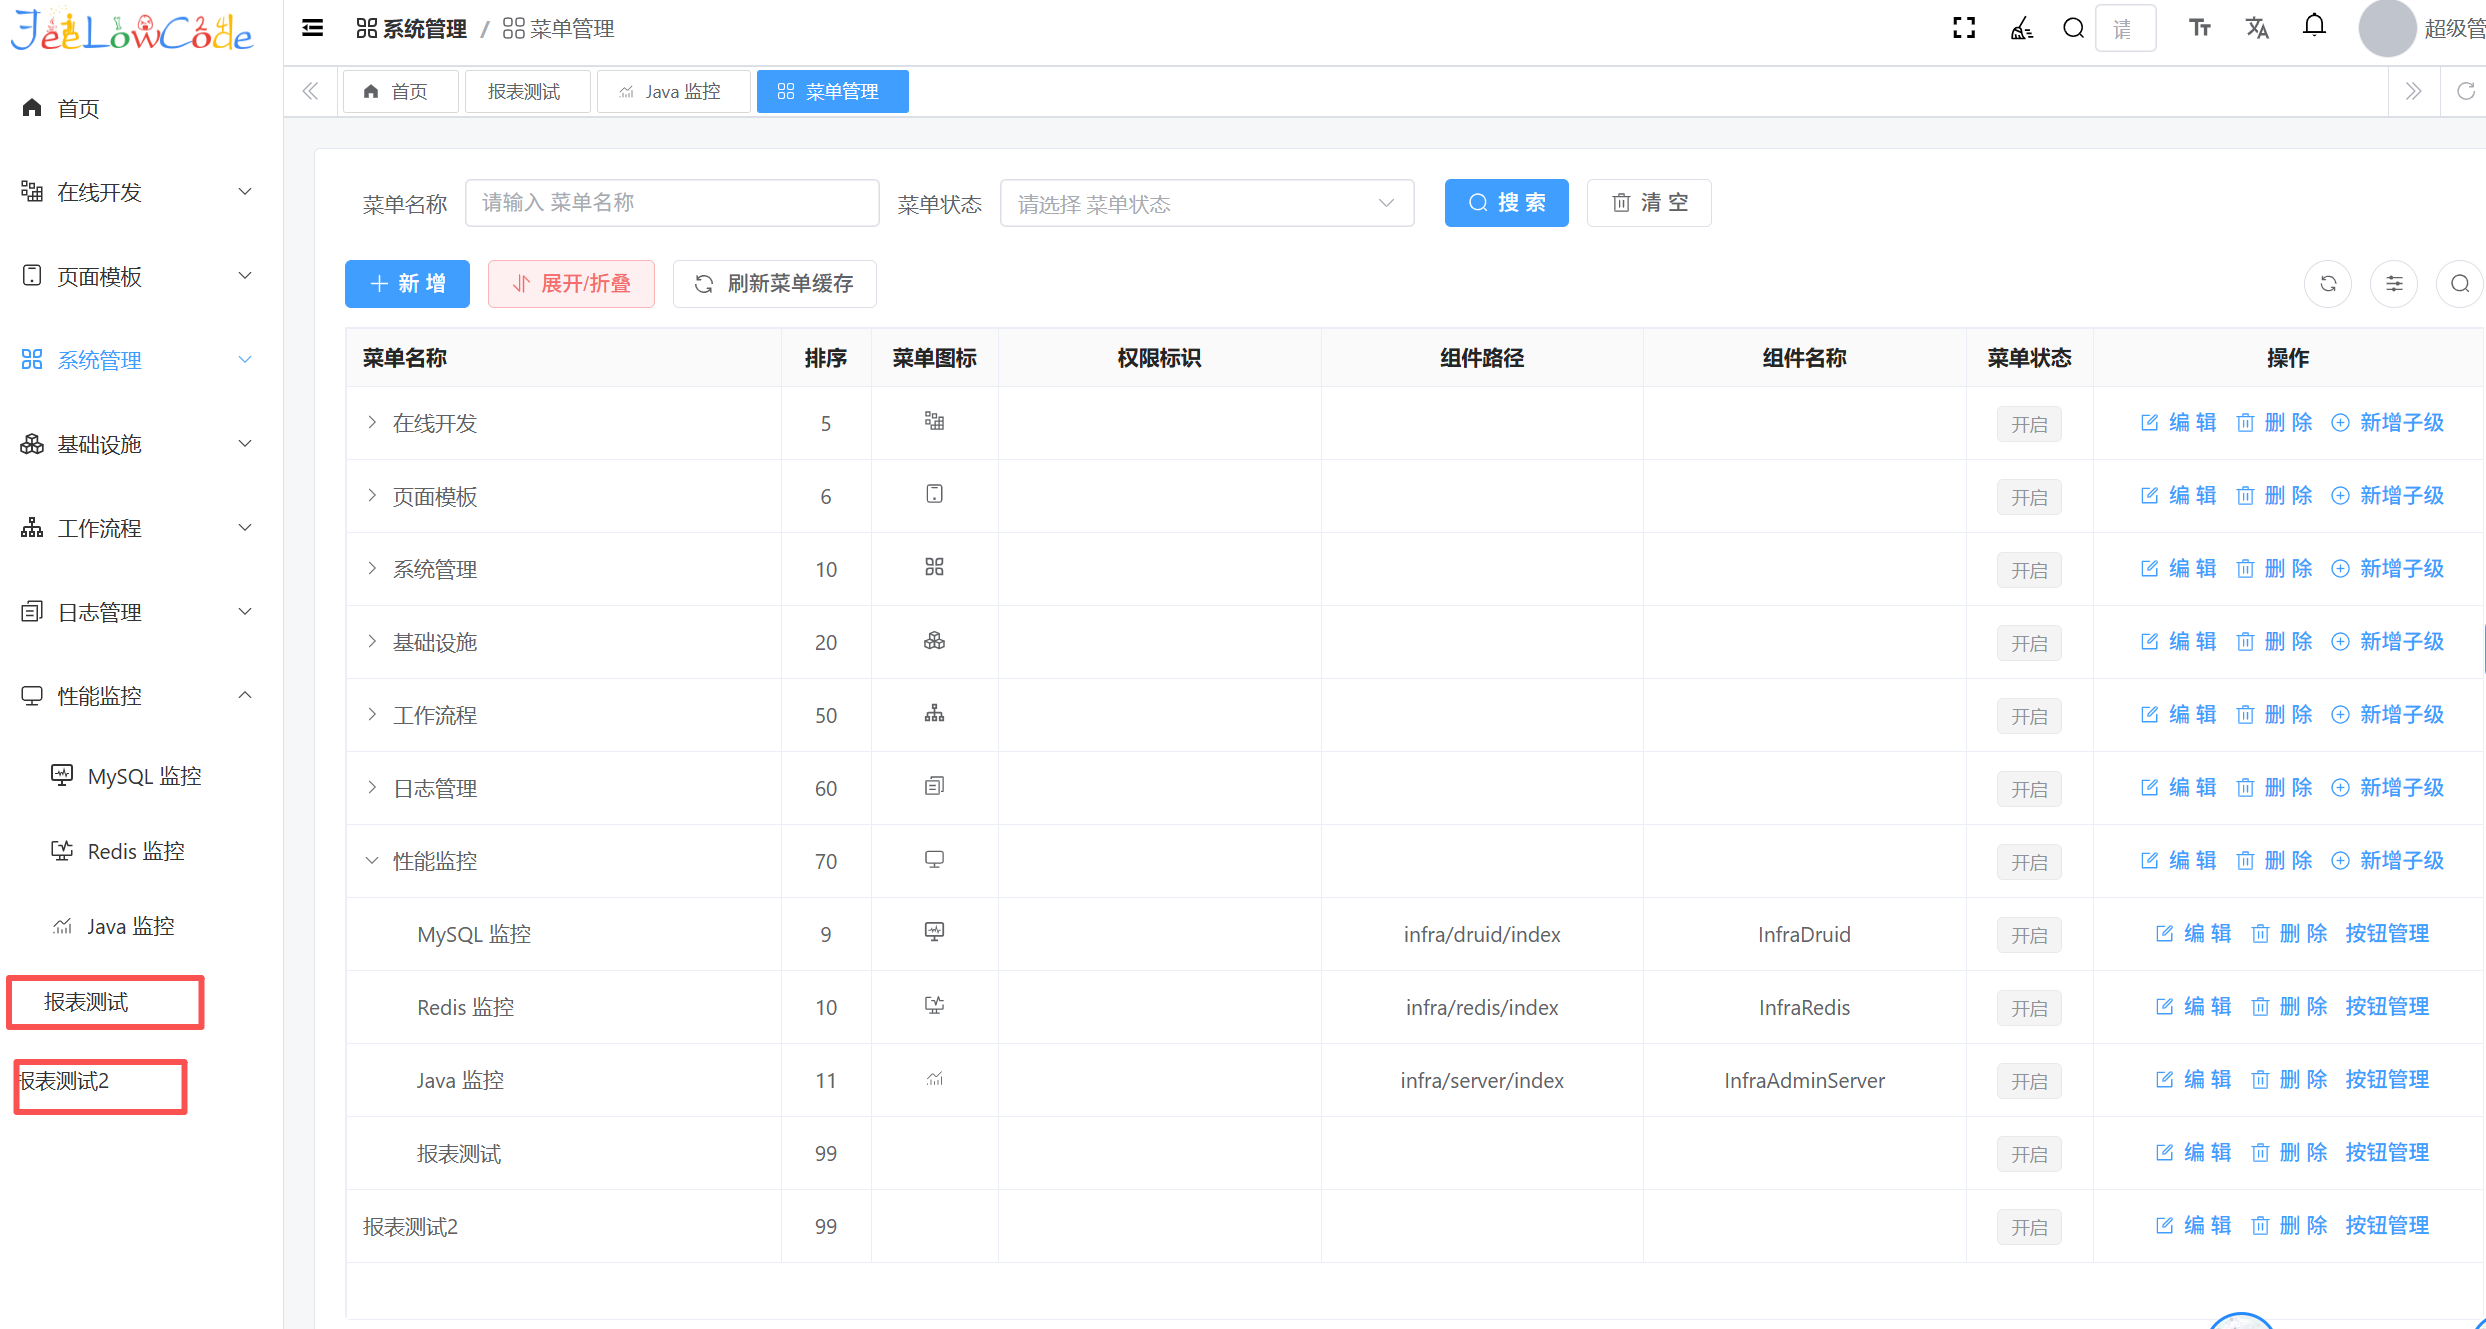Open the 菜单状态 dropdown selector

1206,204
